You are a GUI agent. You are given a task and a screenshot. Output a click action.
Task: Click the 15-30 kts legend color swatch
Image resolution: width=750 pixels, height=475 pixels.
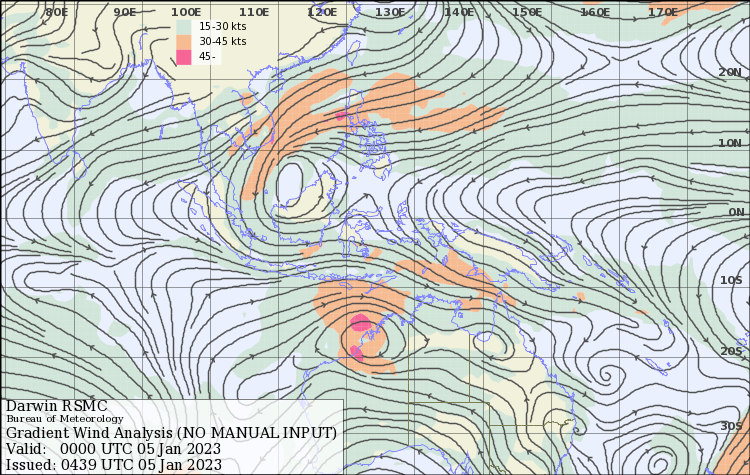[x=184, y=26]
